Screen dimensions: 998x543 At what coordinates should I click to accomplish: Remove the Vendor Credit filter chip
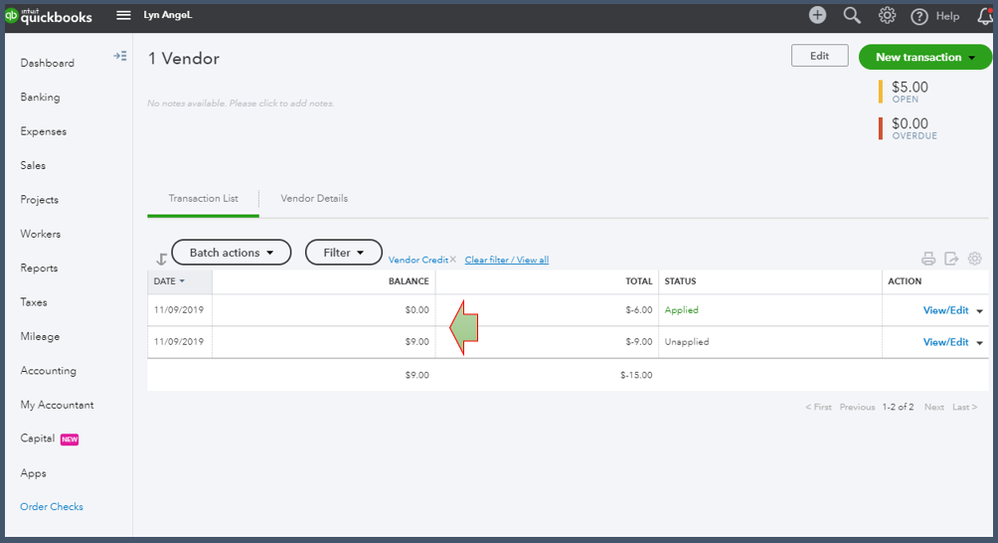(453, 259)
